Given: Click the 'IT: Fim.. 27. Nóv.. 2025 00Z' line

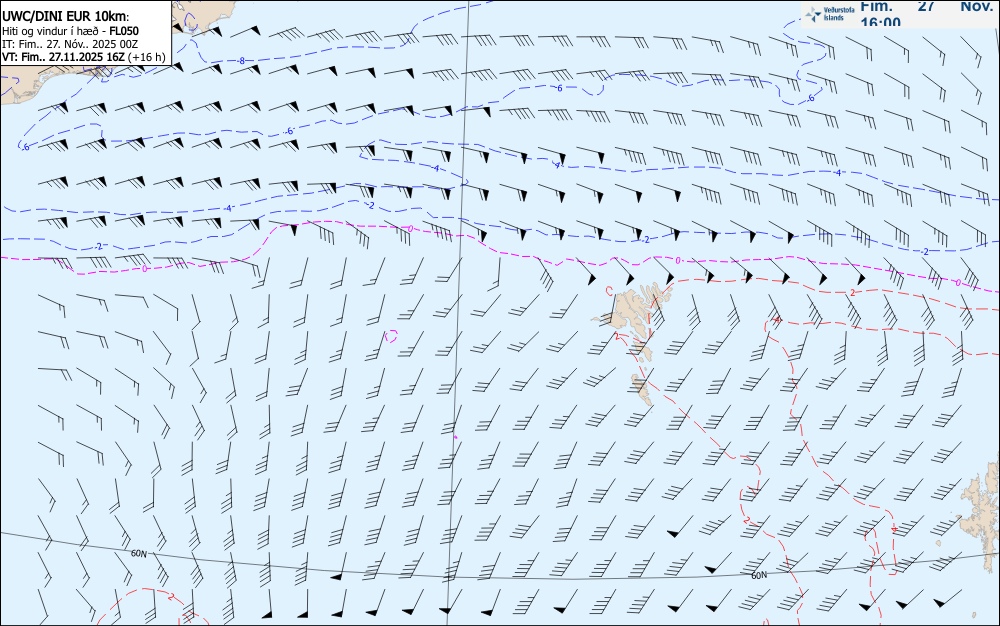Looking at the screenshot, I should click(70, 44).
